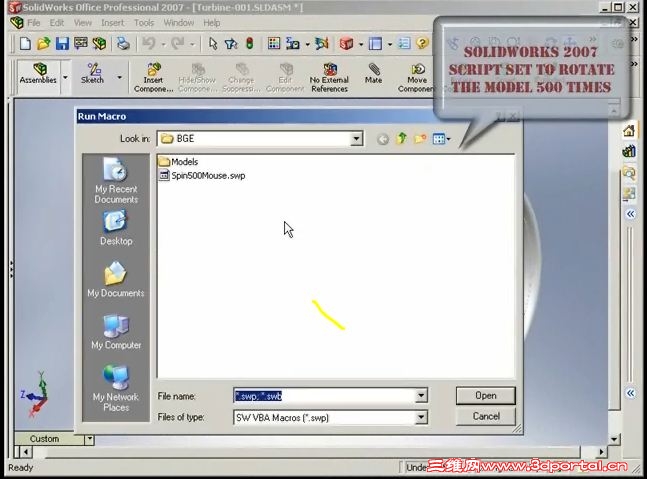Screen dimensions: 647x479
Task: Open the Custom dropdown at bottom left
Action: 90,439
